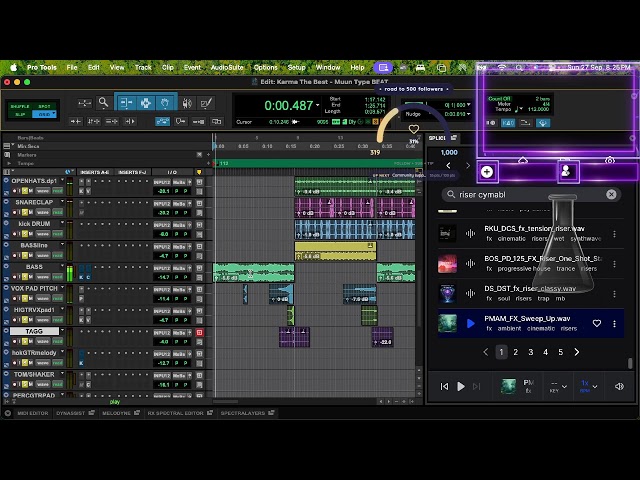Open the Apple menu
The height and width of the screenshot is (480, 640).
tap(13, 68)
